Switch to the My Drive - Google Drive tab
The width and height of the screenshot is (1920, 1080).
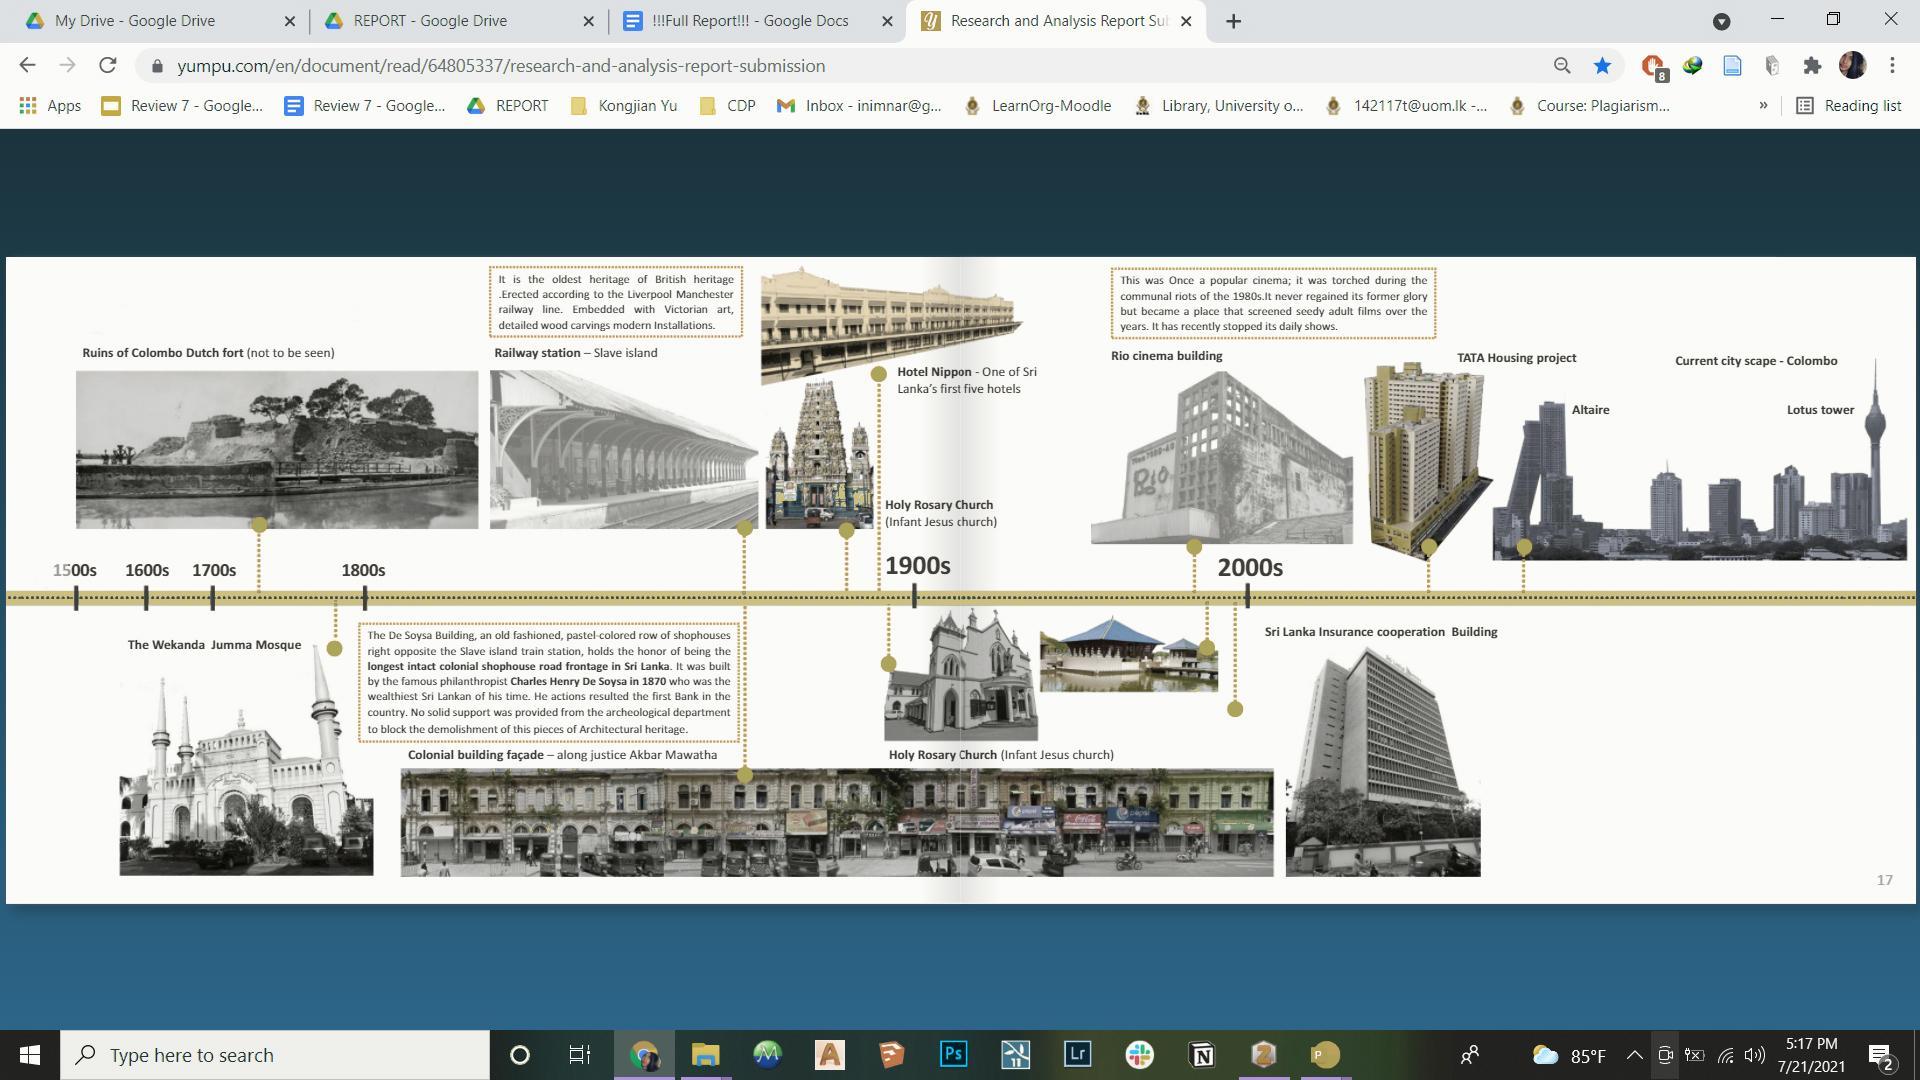coord(135,21)
